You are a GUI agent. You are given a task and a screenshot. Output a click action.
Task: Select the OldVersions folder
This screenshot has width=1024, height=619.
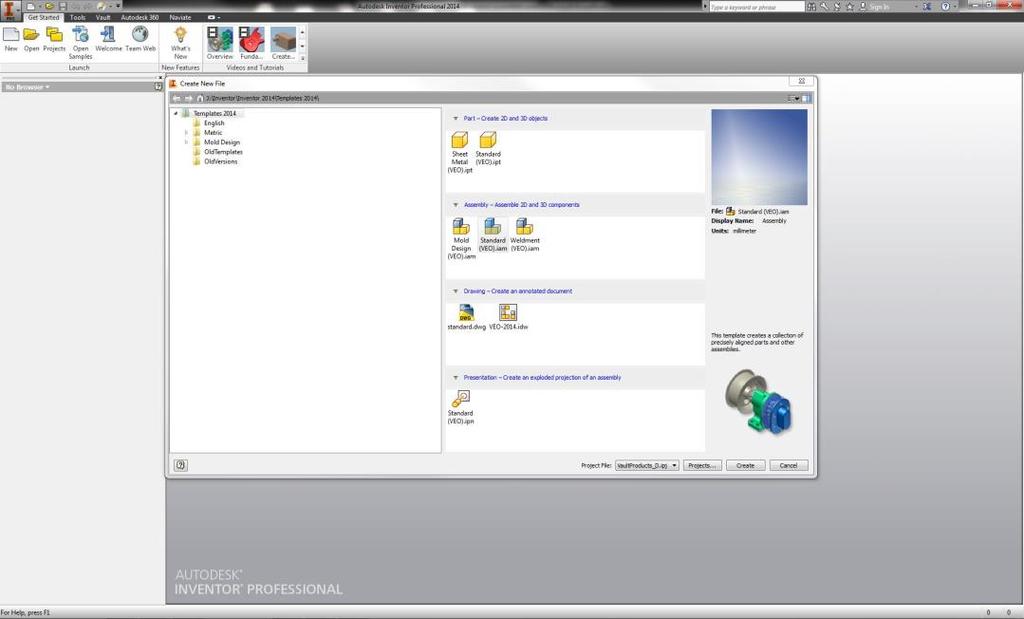click(x=221, y=161)
